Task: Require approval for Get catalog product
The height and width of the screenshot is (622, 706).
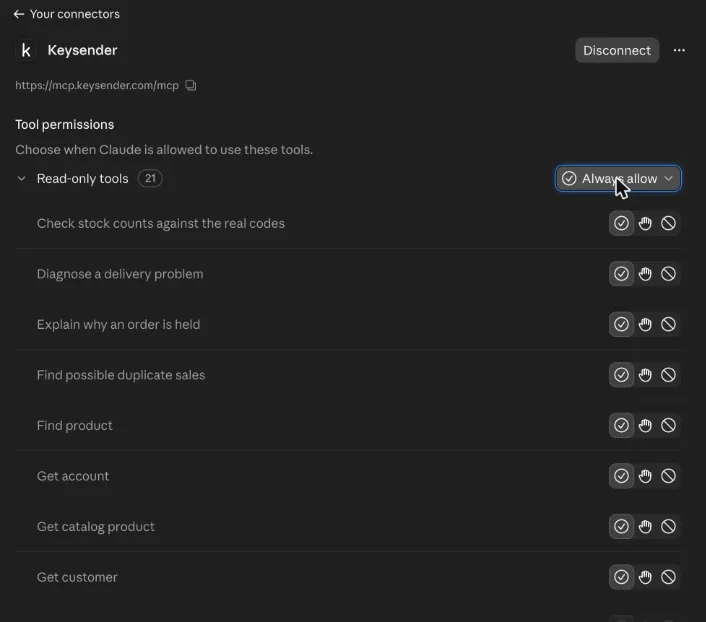Action: click(645, 526)
